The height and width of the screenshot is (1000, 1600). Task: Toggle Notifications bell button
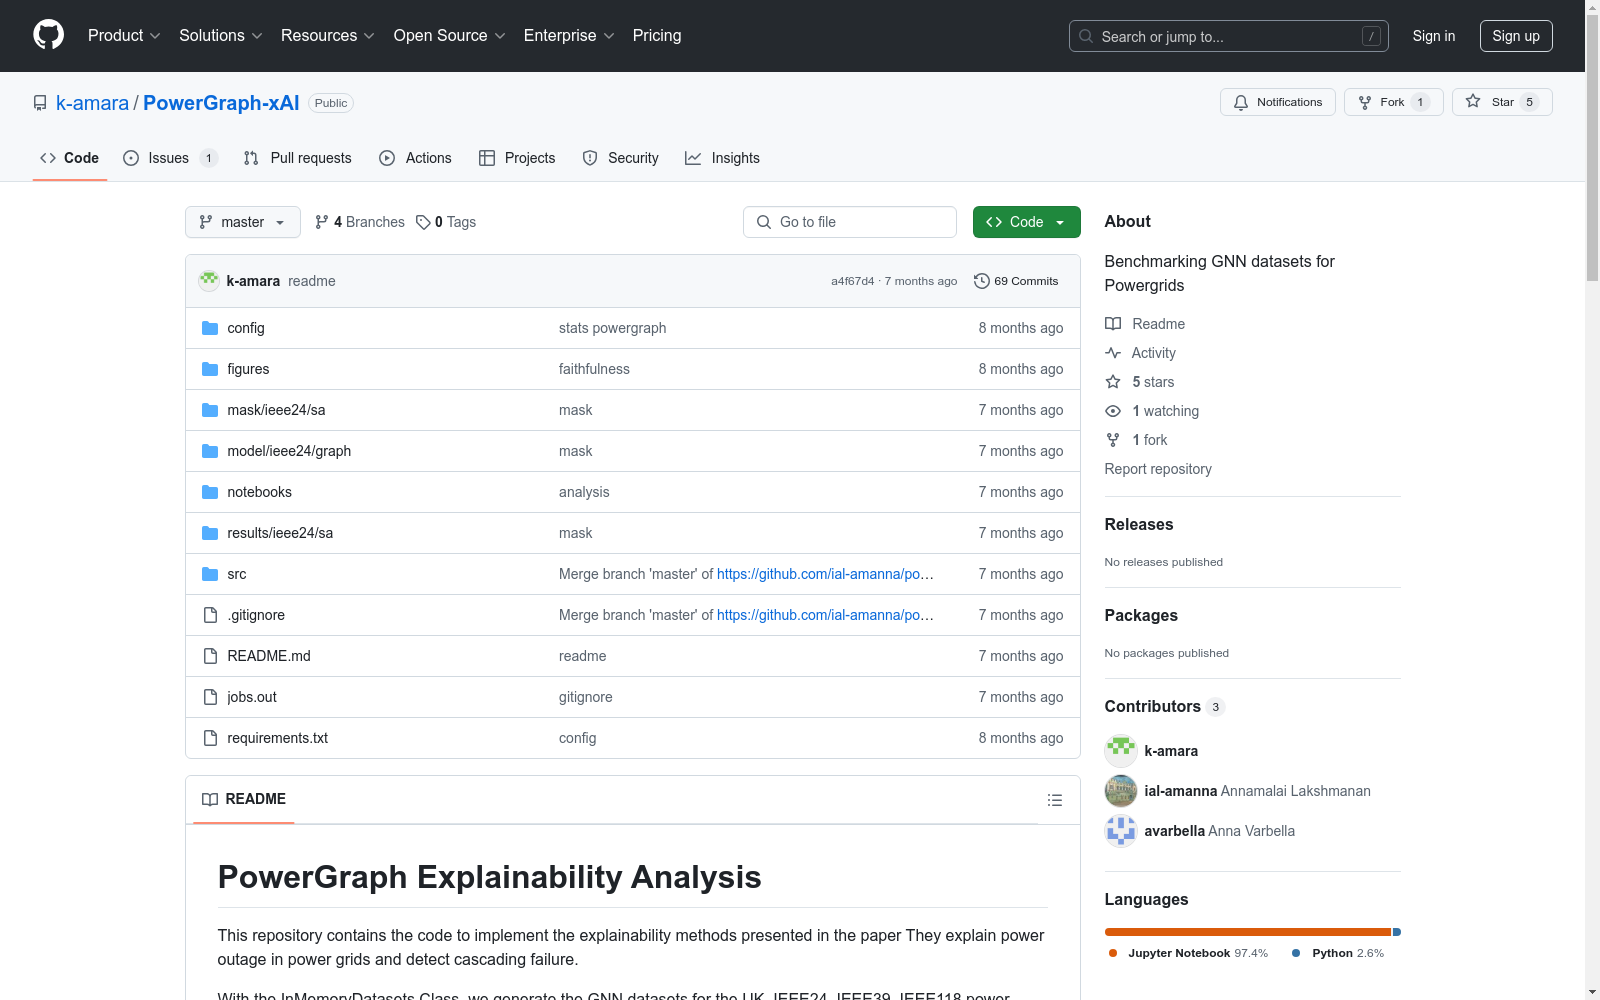[x=1277, y=102]
